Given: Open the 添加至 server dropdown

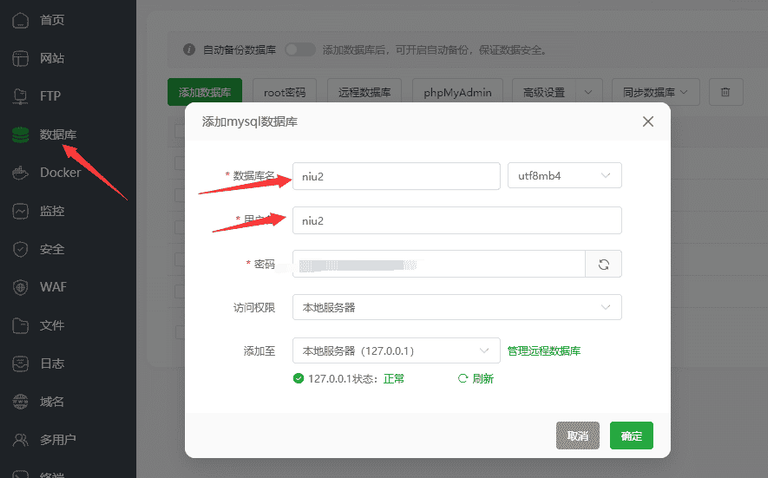Looking at the screenshot, I should (x=396, y=351).
